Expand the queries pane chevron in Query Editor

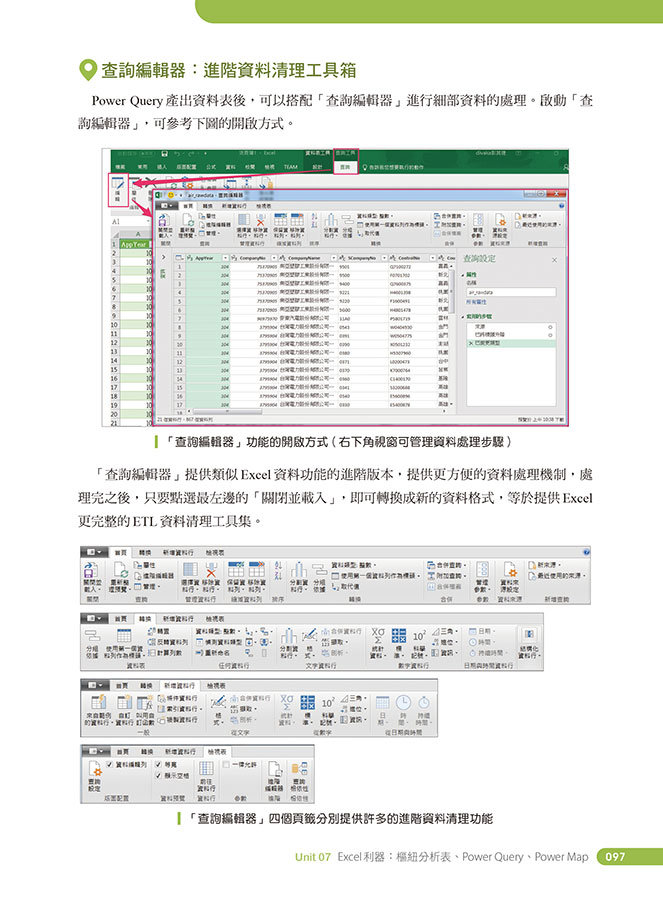[164, 257]
